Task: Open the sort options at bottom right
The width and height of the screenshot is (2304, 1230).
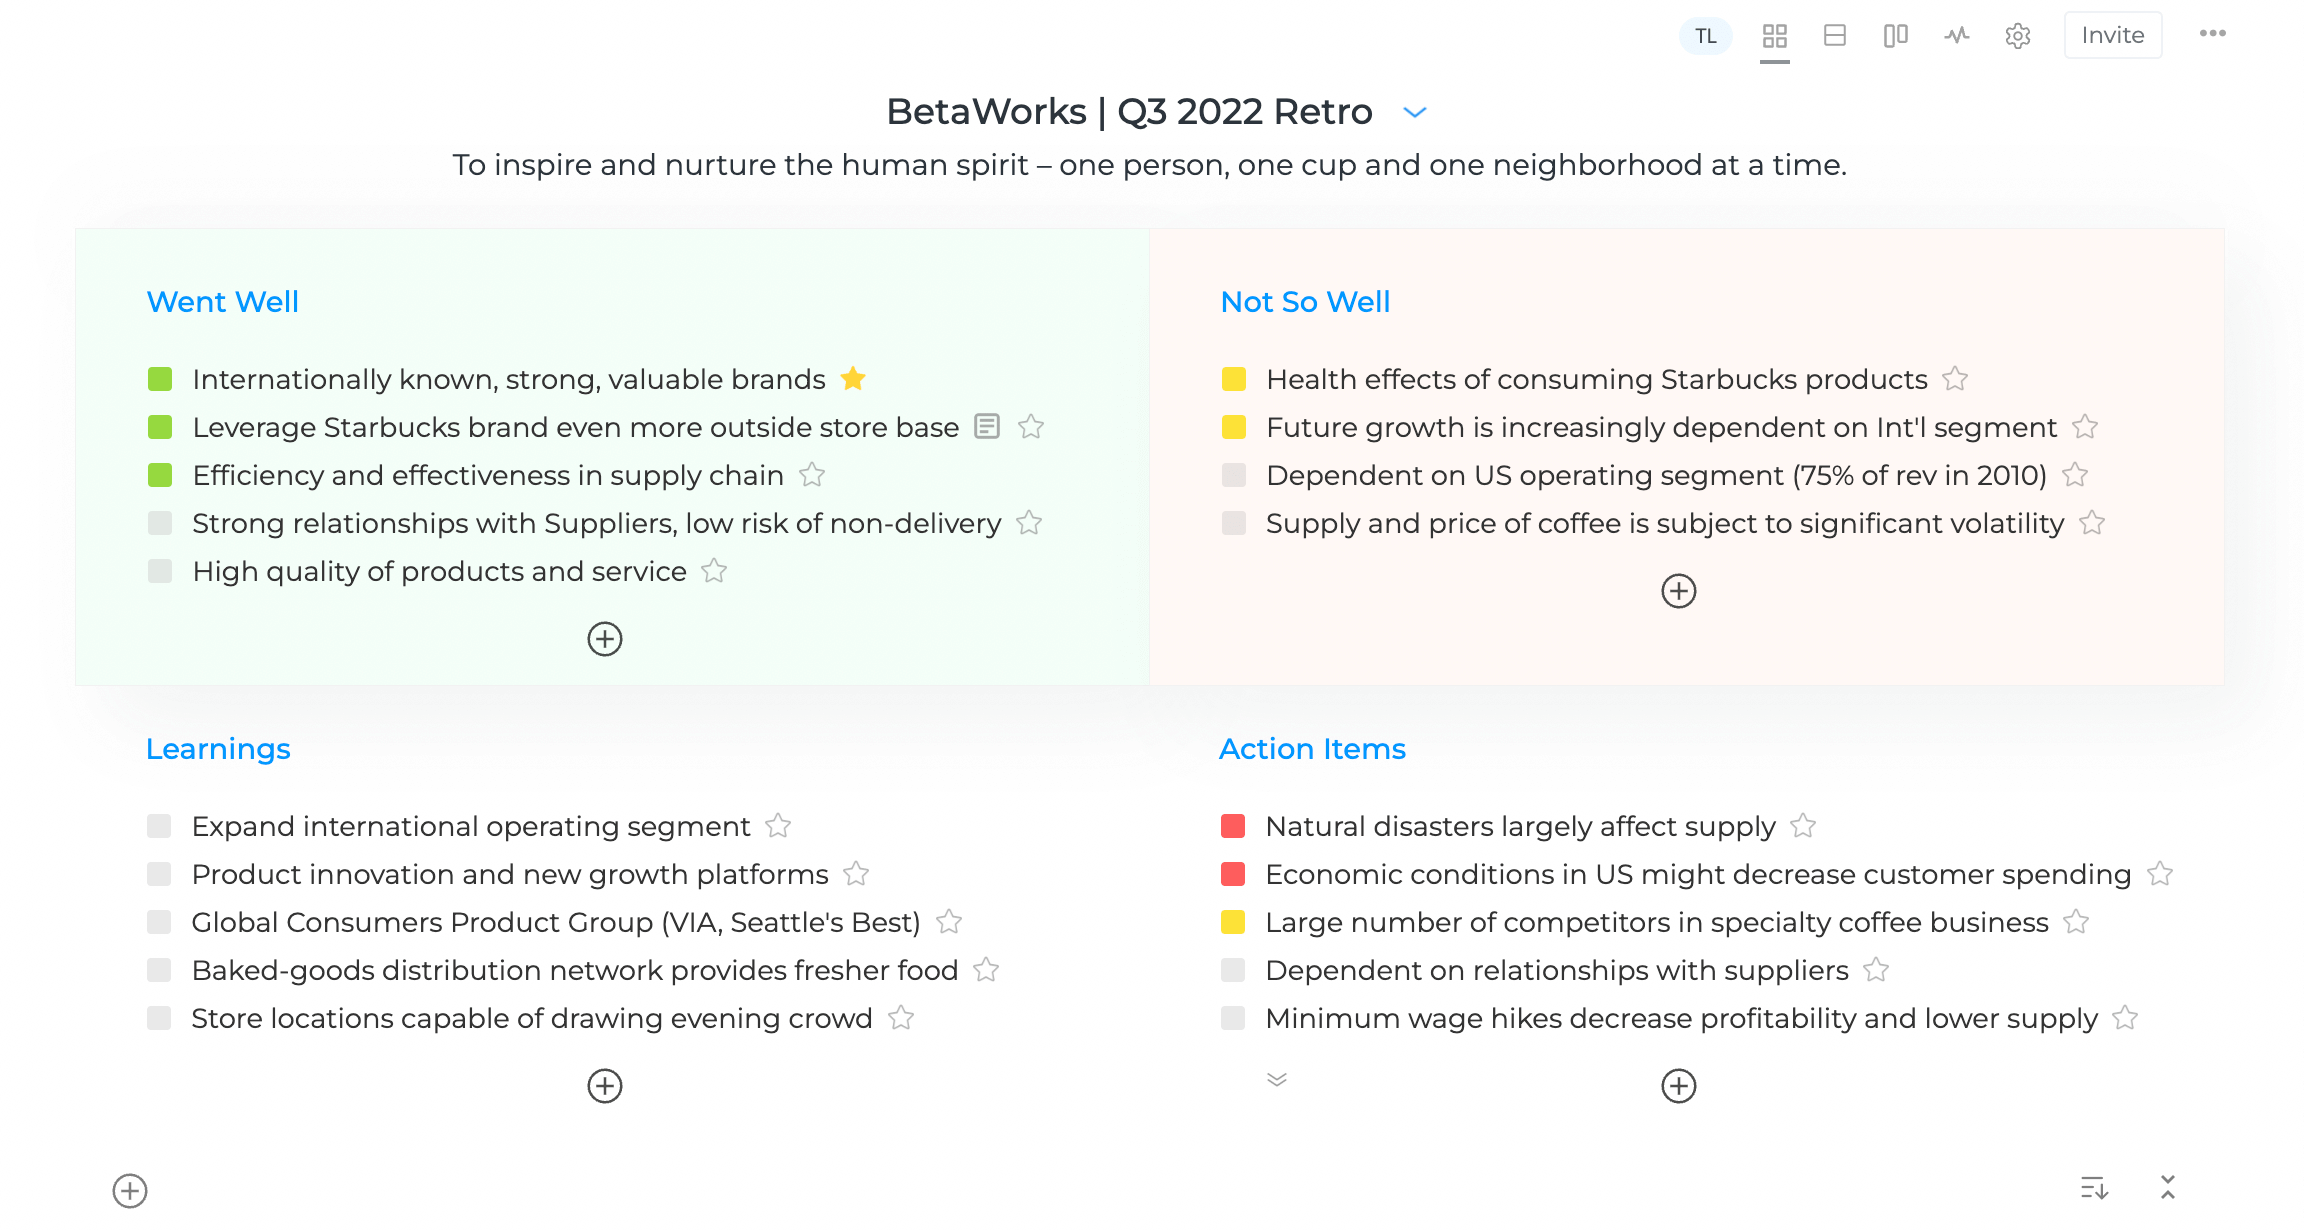Action: pos(2096,1188)
